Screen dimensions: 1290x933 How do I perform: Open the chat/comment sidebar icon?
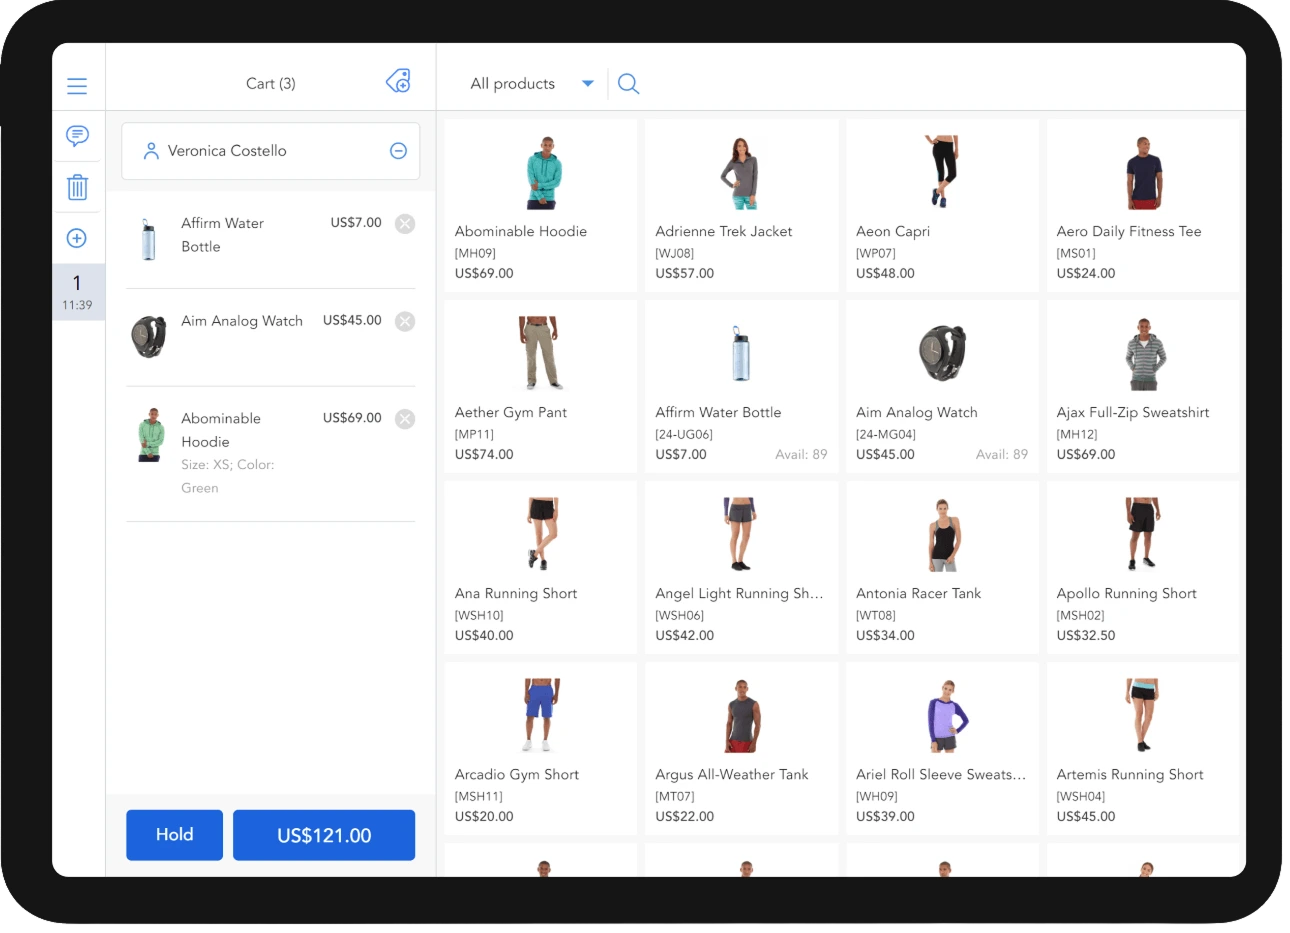[78, 136]
